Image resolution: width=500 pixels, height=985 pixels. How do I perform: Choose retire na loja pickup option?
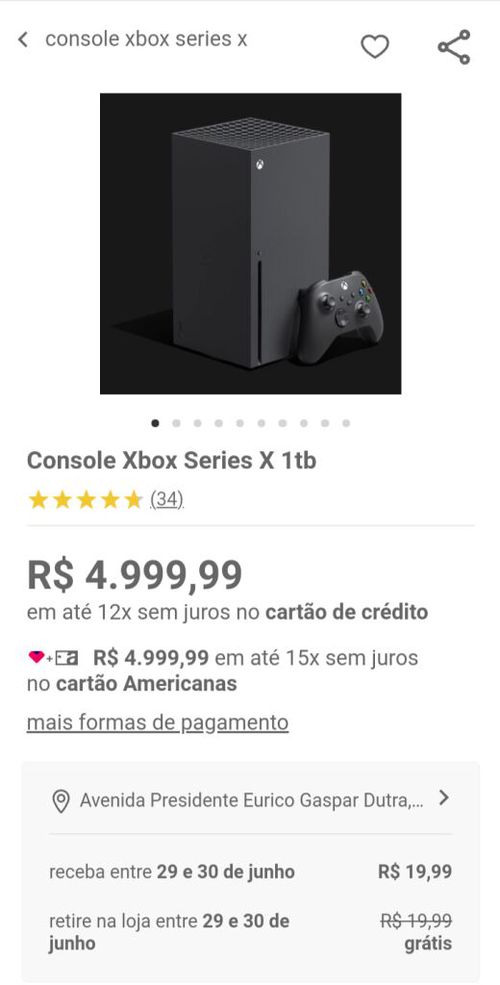250,932
